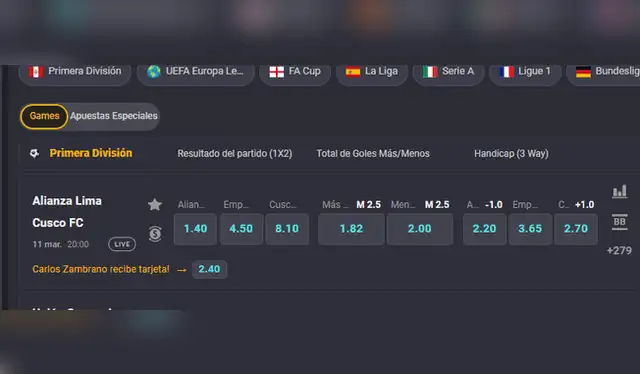Screen dimensions: 640x374
Task: Click the soccer ball icon beside Primera División
Action: point(35,154)
